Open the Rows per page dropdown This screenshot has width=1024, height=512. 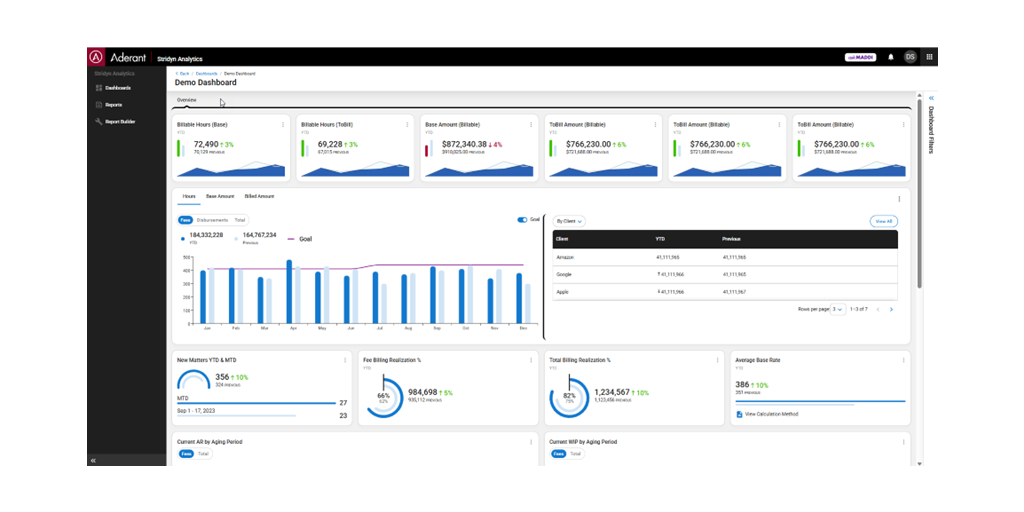coord(838,309)
